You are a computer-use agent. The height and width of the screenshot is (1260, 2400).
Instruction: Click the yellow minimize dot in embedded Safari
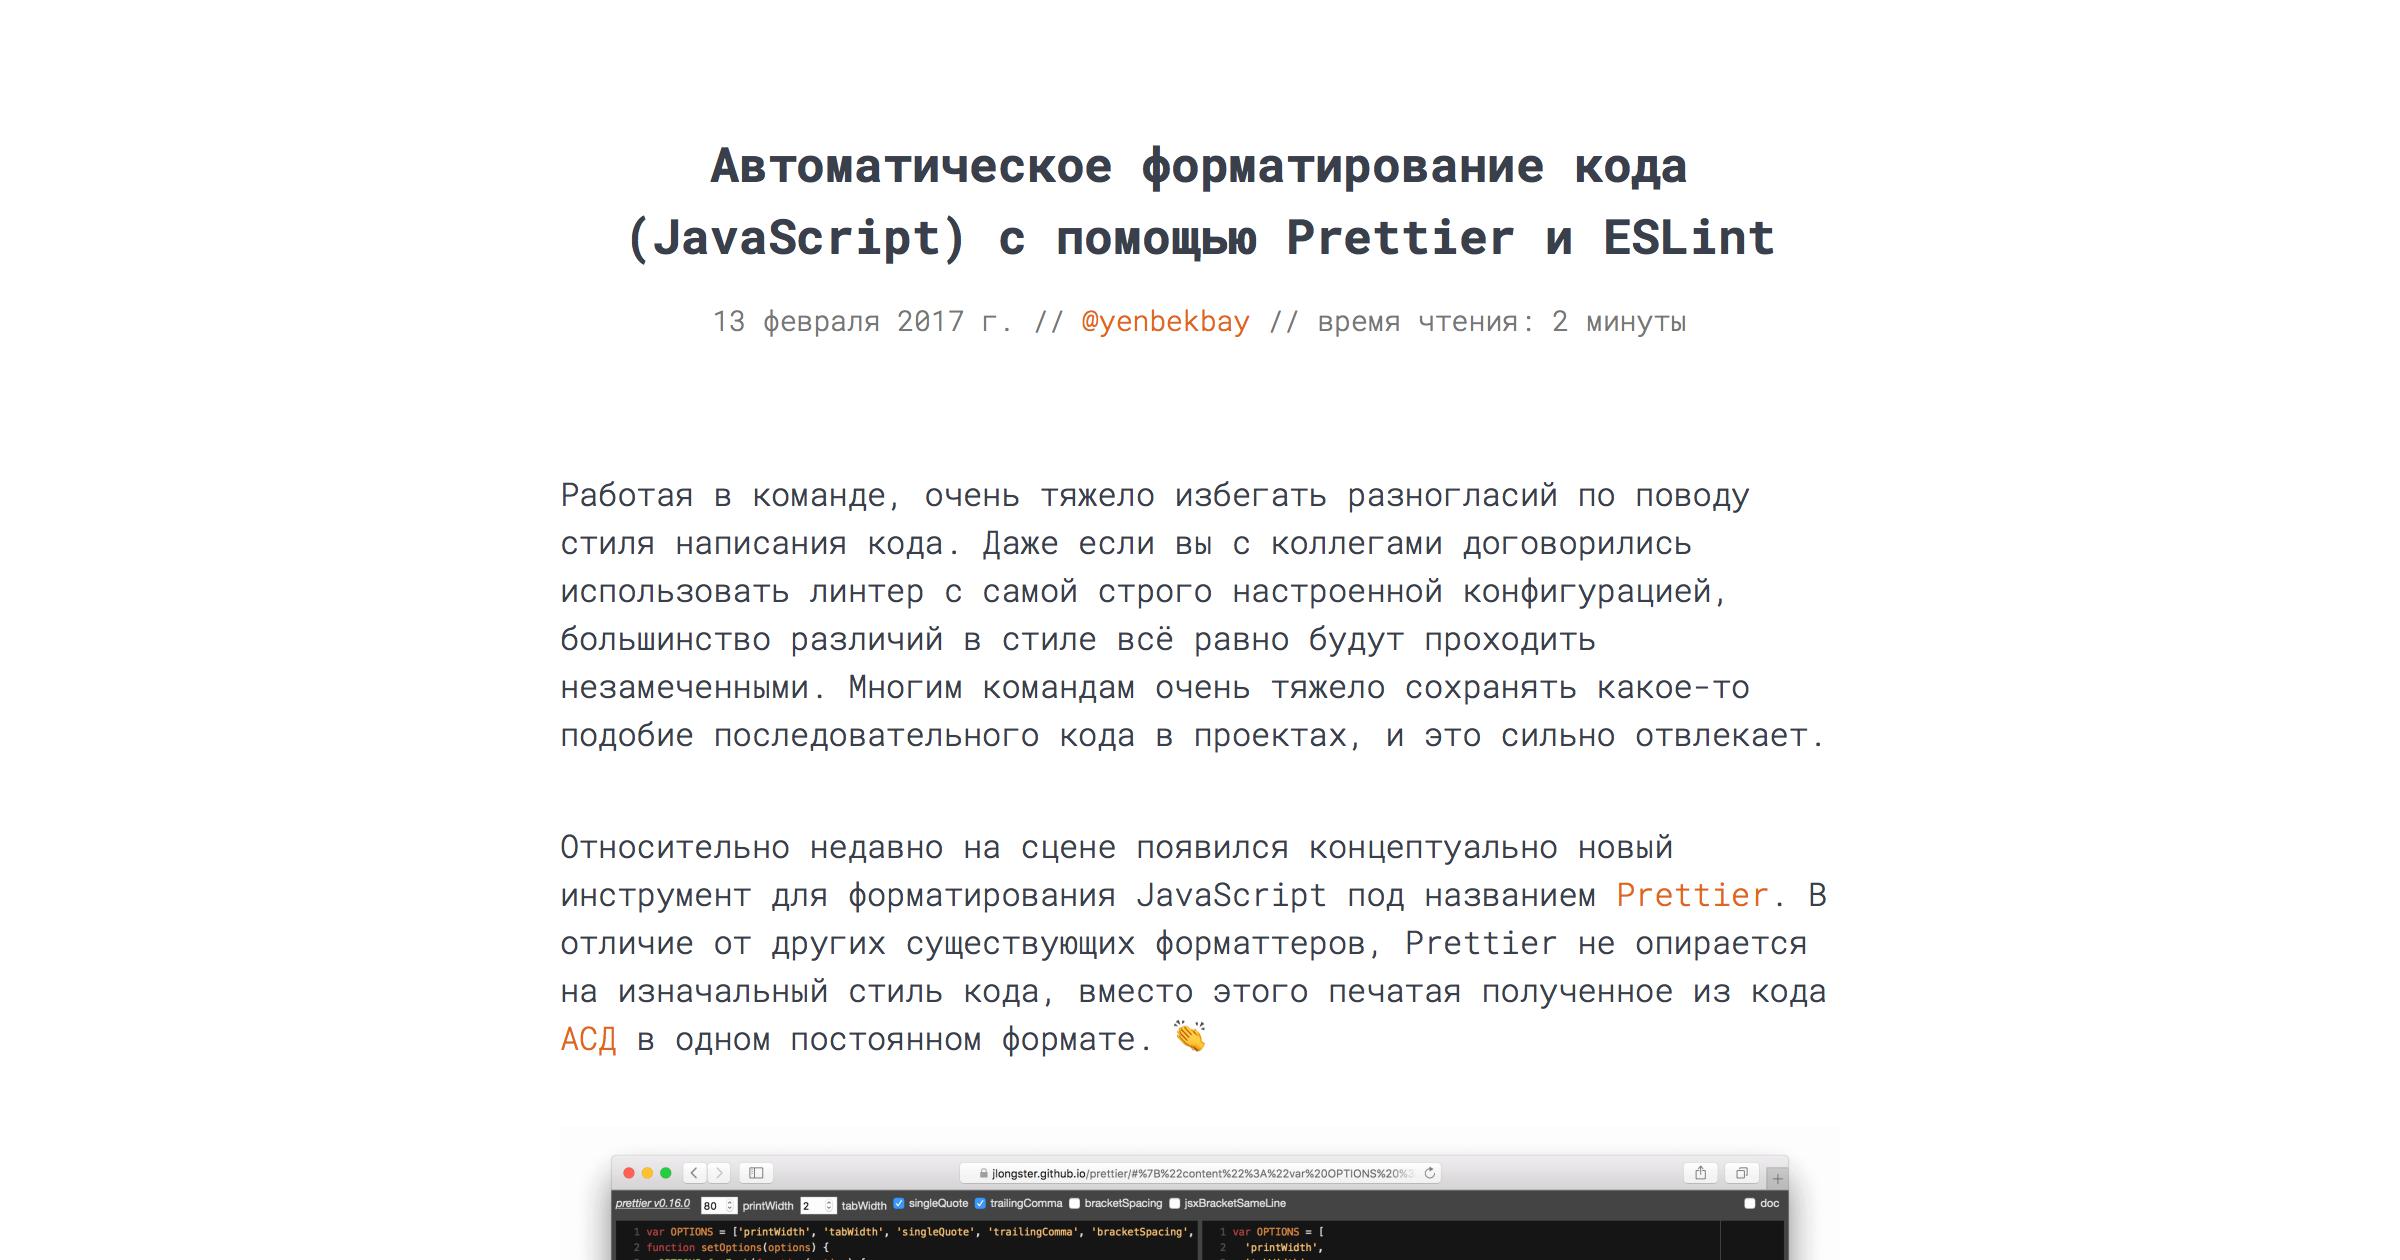pos(647,1173)
